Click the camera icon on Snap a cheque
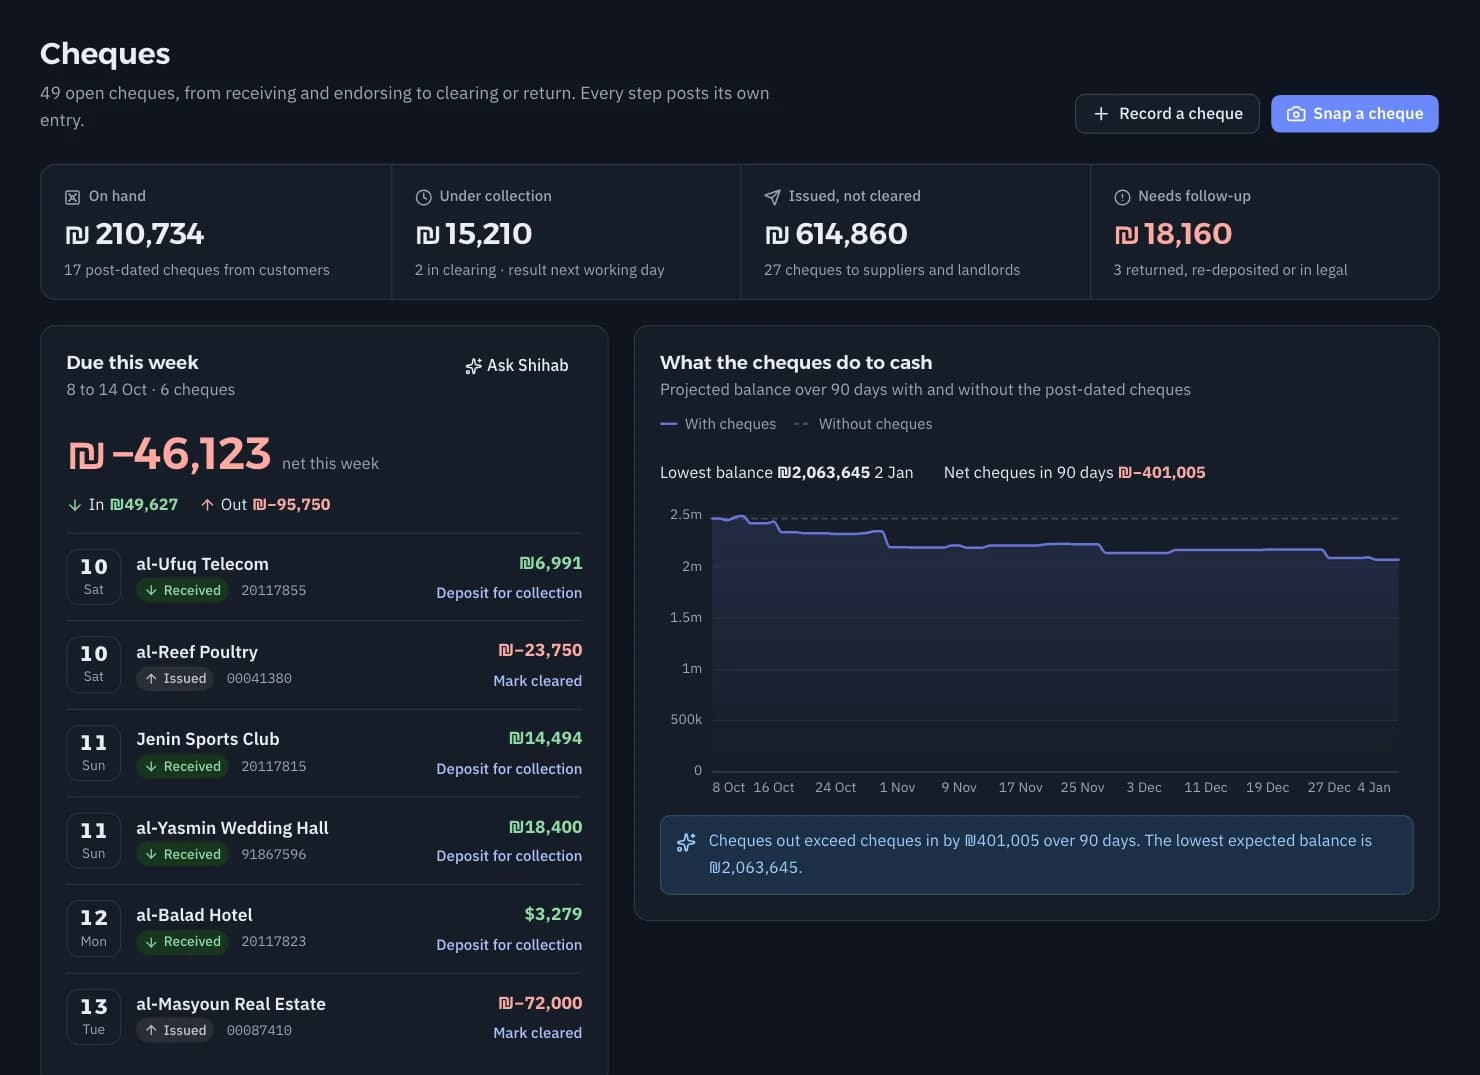This screenshot has width=1480, height=1075. tap(1295, 114)
